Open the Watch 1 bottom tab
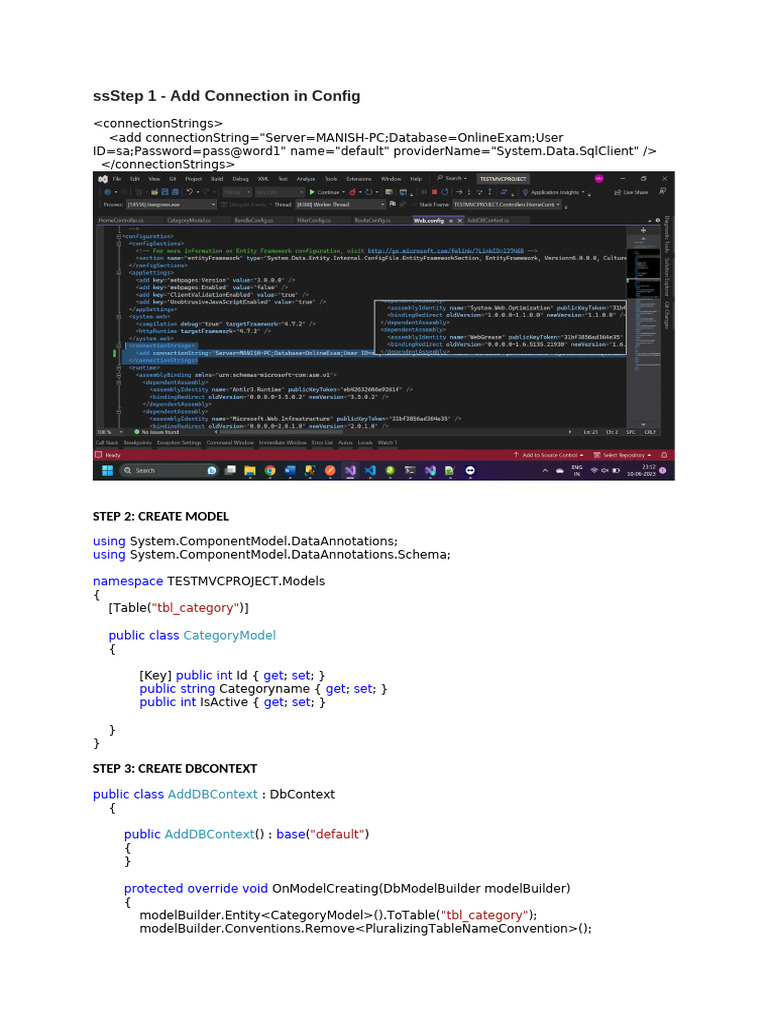The height and width of the screenshot is (1024, 768). 387,443
